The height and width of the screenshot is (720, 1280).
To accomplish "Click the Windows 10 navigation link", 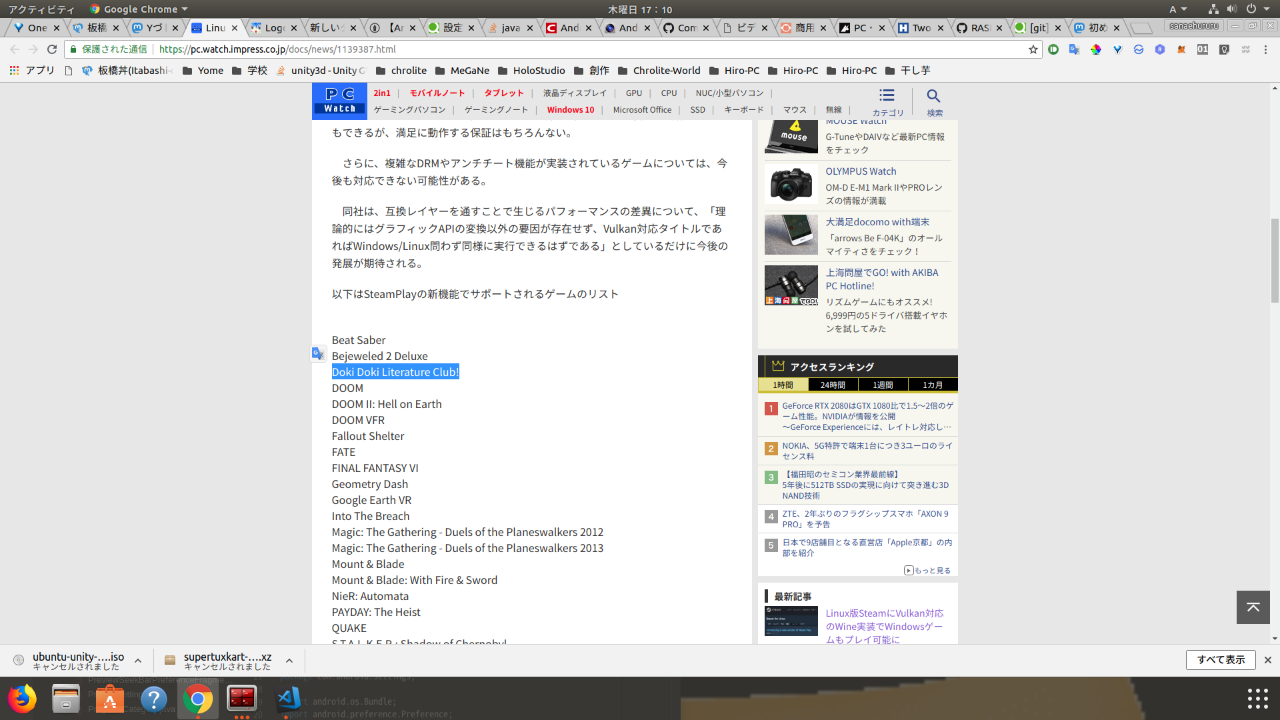I will (x=570, y=110).
